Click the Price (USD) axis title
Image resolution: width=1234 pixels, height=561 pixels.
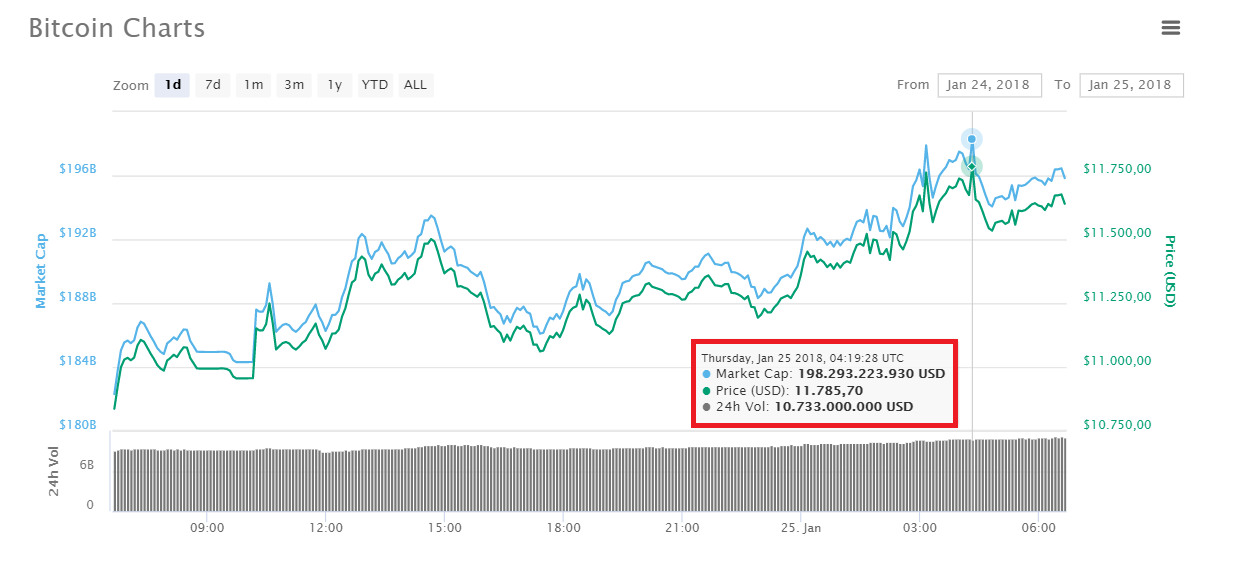[x=1168, y=271]
